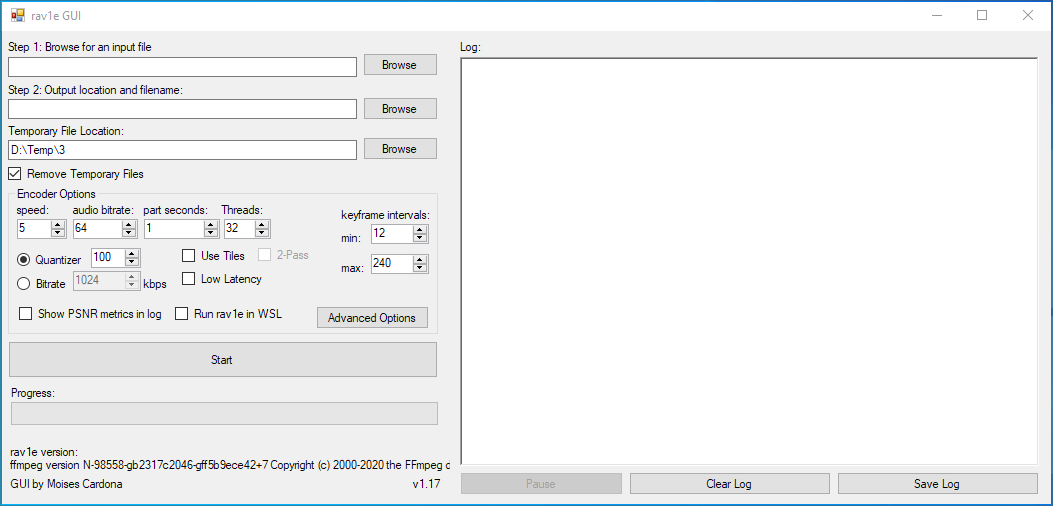This screenshot has height=506, width=1053.
Task: Enable Show PSNR metrics in log
Action: point(26,314)
